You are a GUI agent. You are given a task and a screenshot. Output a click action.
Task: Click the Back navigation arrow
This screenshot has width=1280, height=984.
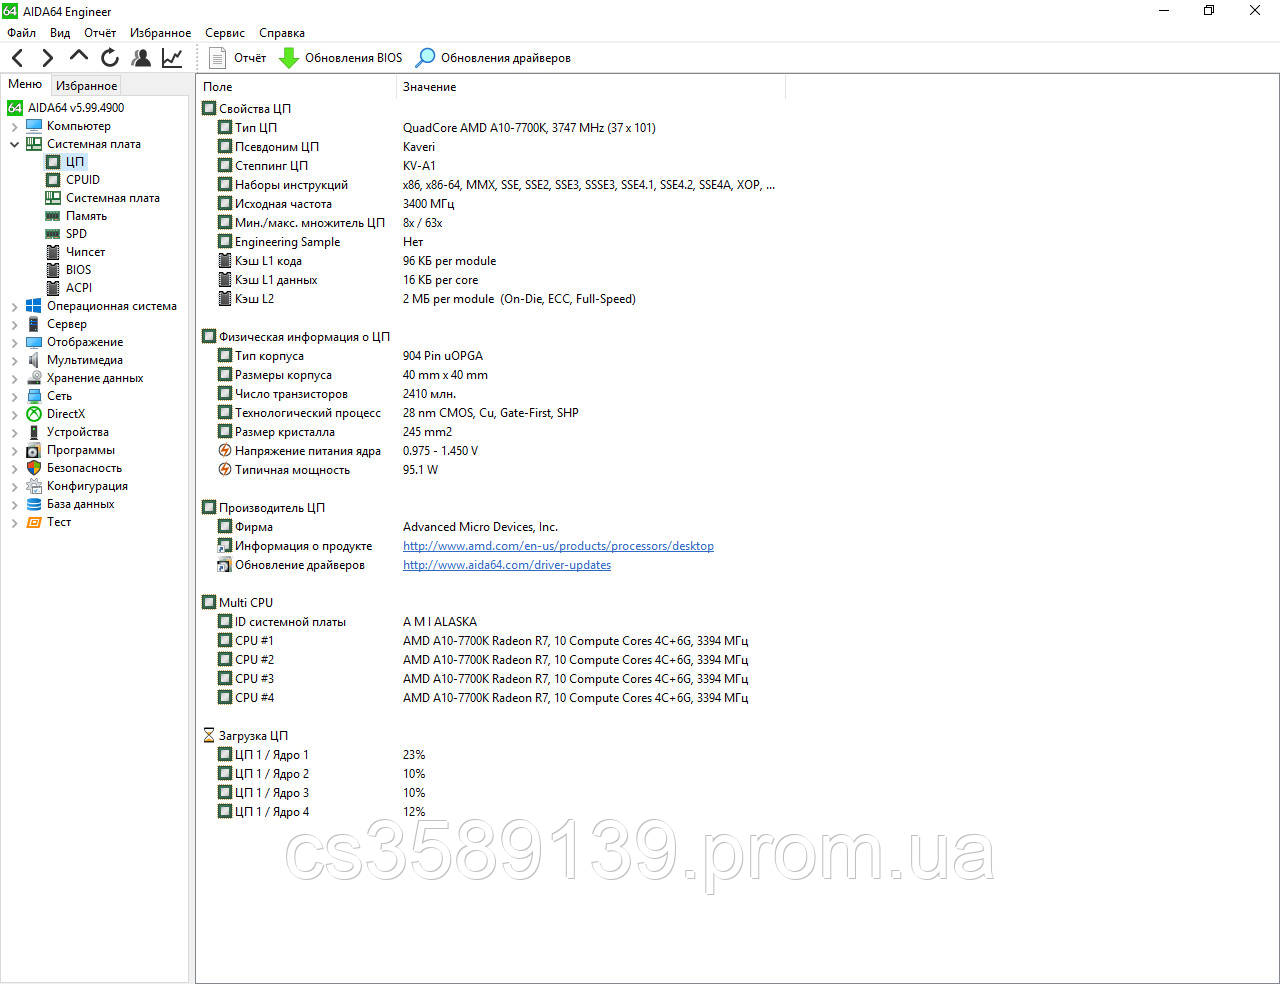[x=17, y=58]
